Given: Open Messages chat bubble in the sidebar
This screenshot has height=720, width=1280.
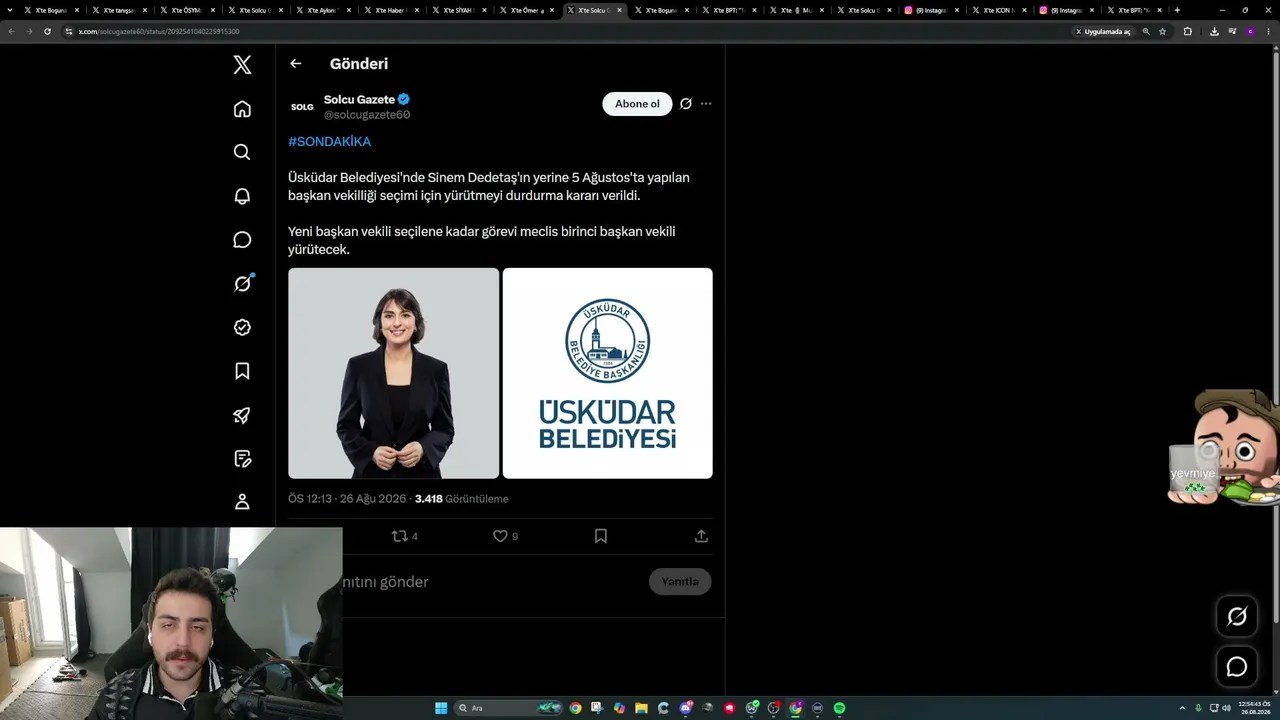Looking at the screenshot, I should (x=242, y=240).
